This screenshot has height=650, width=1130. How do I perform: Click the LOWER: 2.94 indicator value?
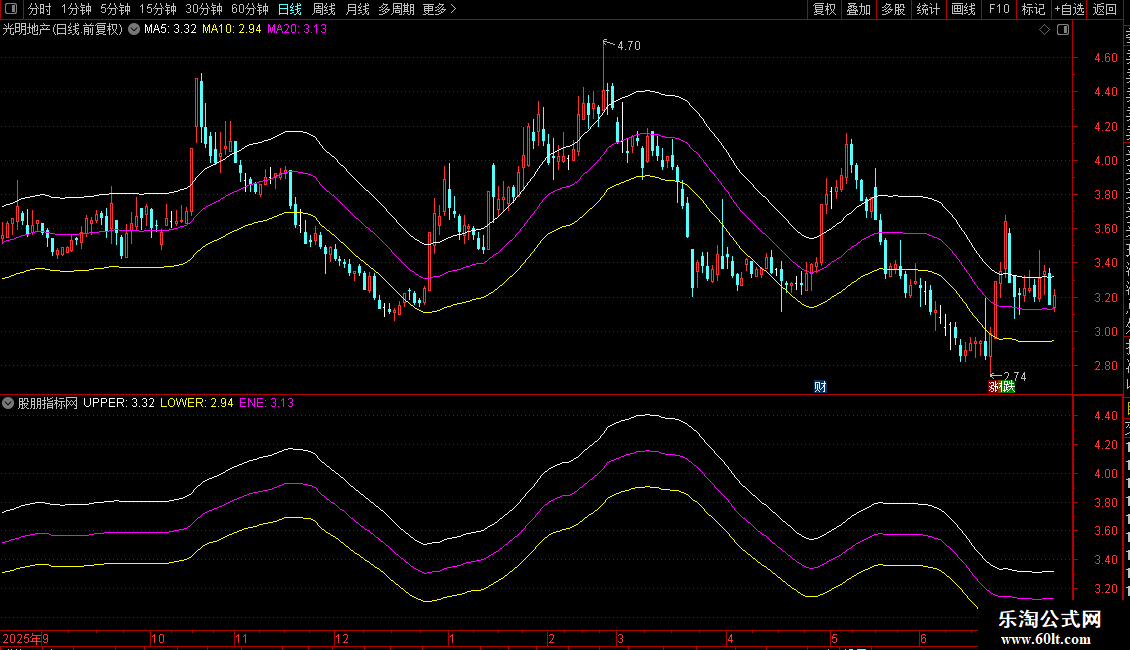[x=197, y=403]
